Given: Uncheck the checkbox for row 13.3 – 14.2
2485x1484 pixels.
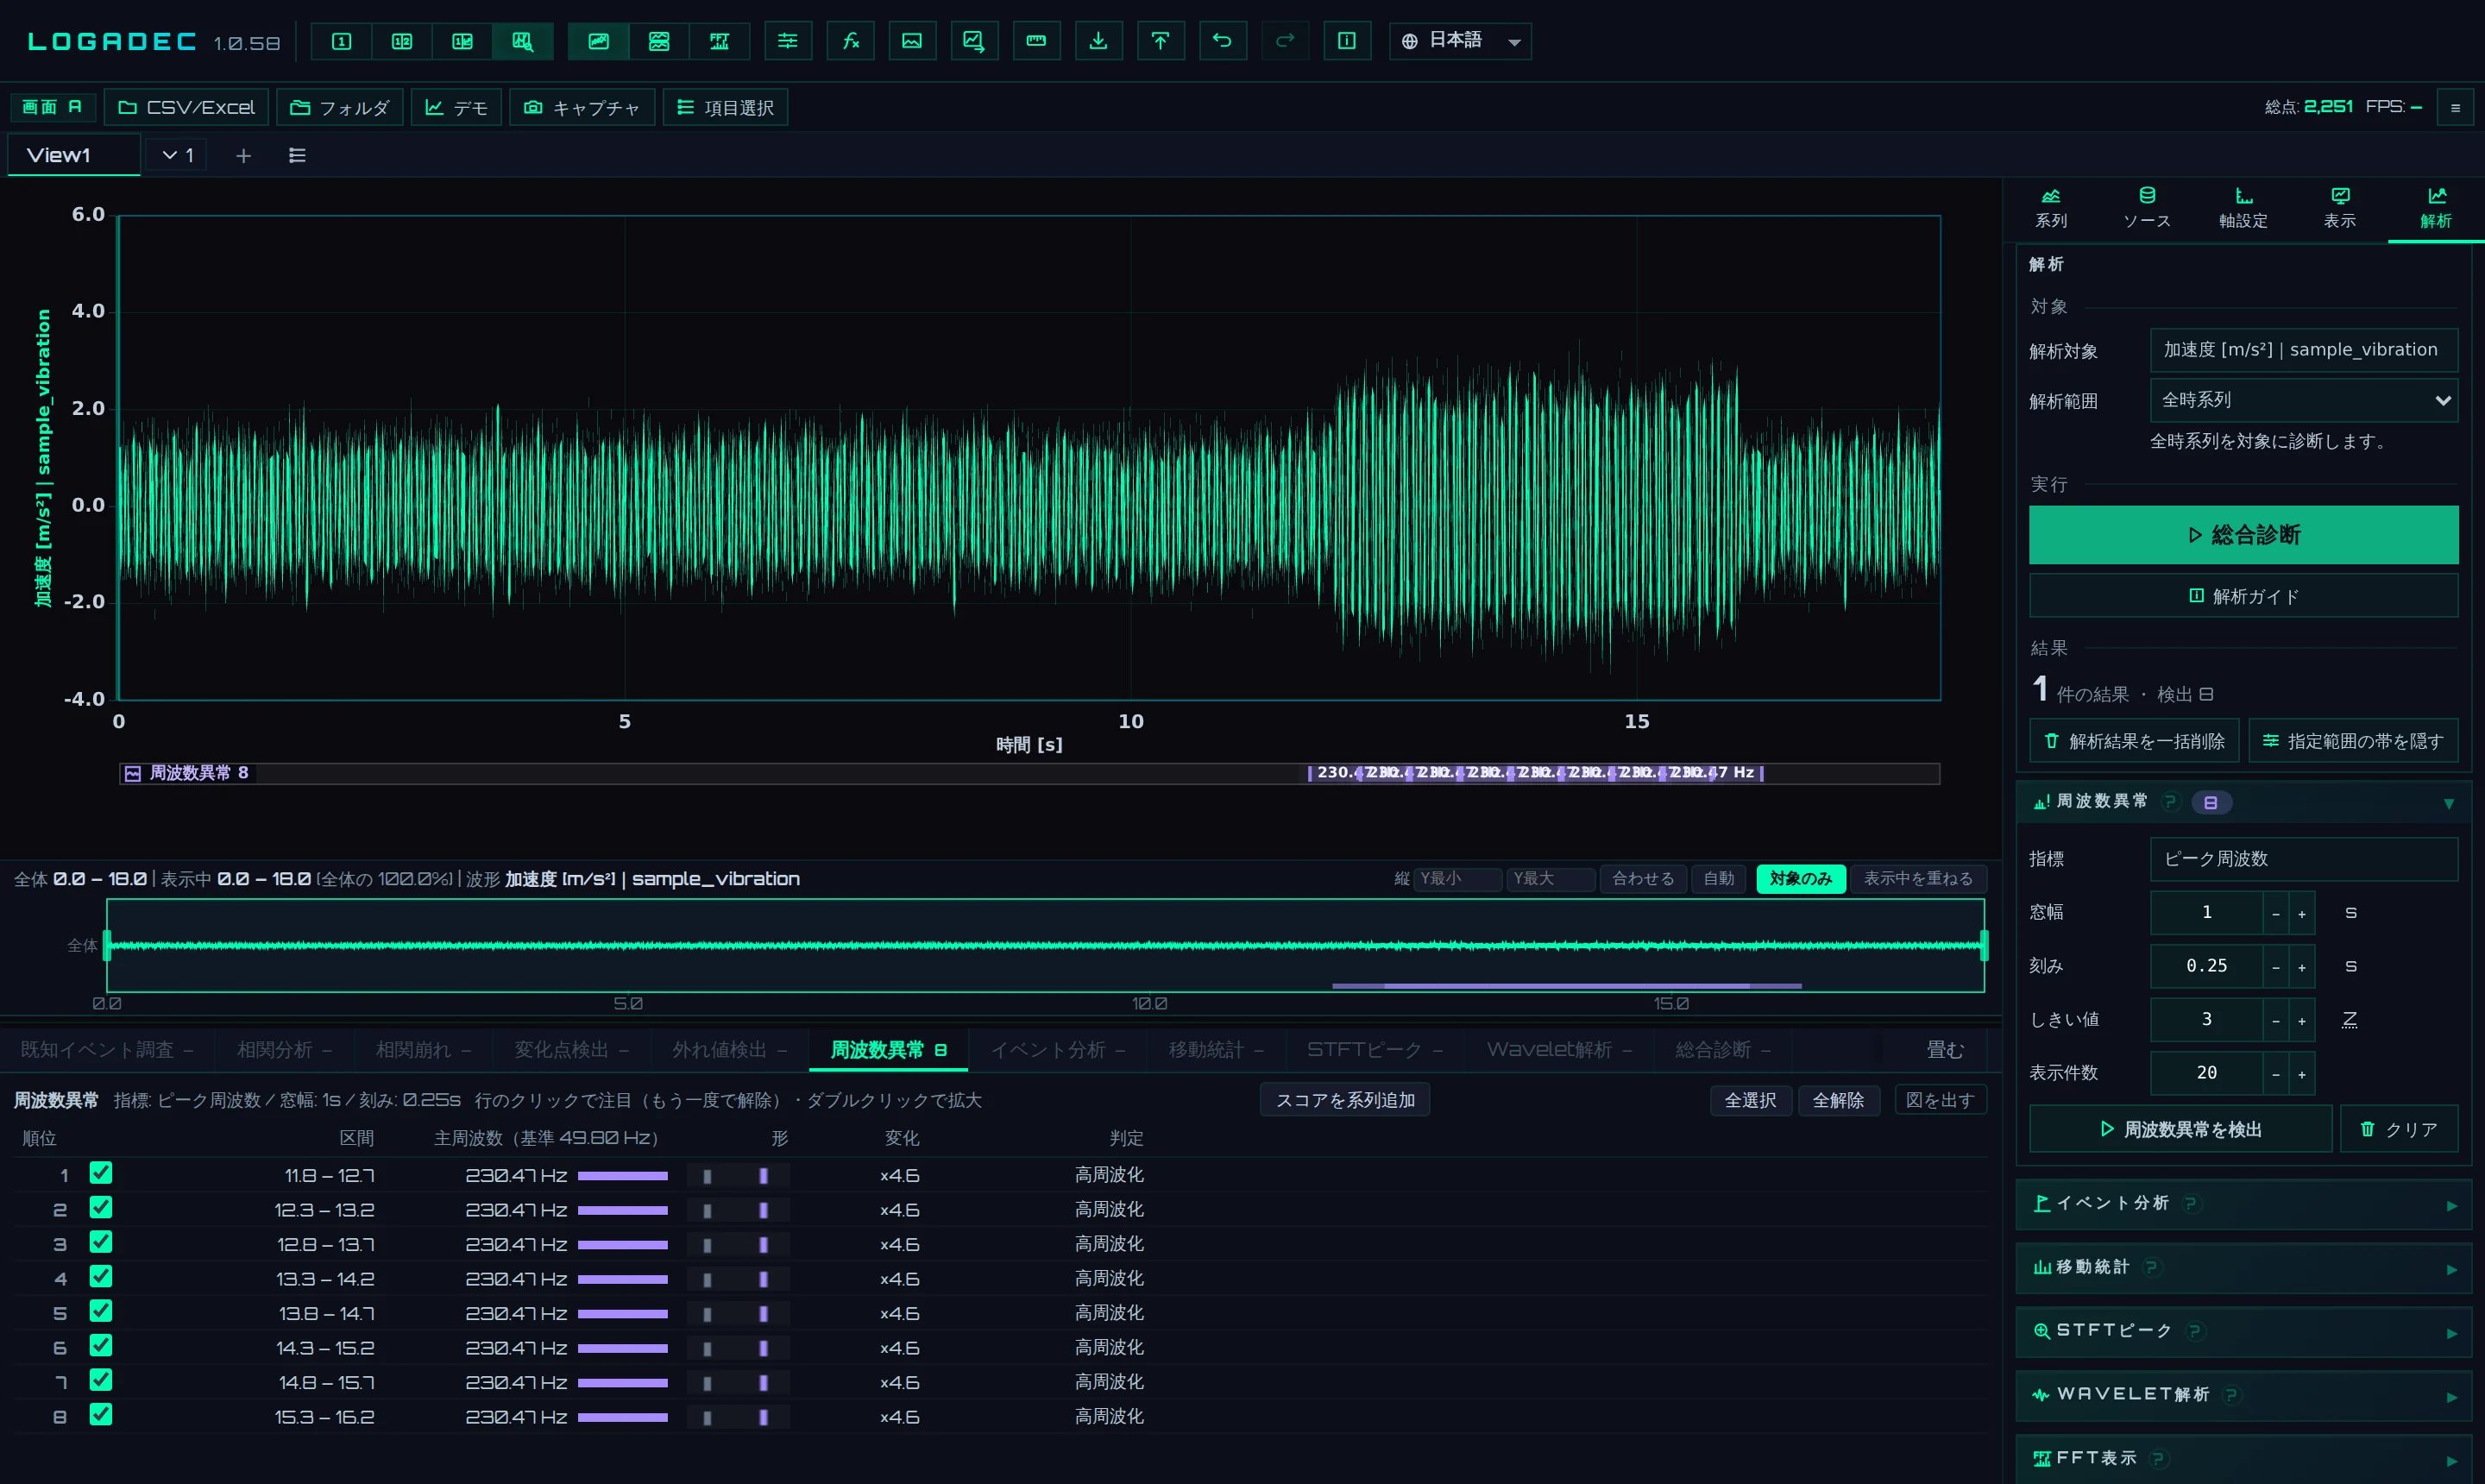Looking at the screenshot, I should (101, 1277).
